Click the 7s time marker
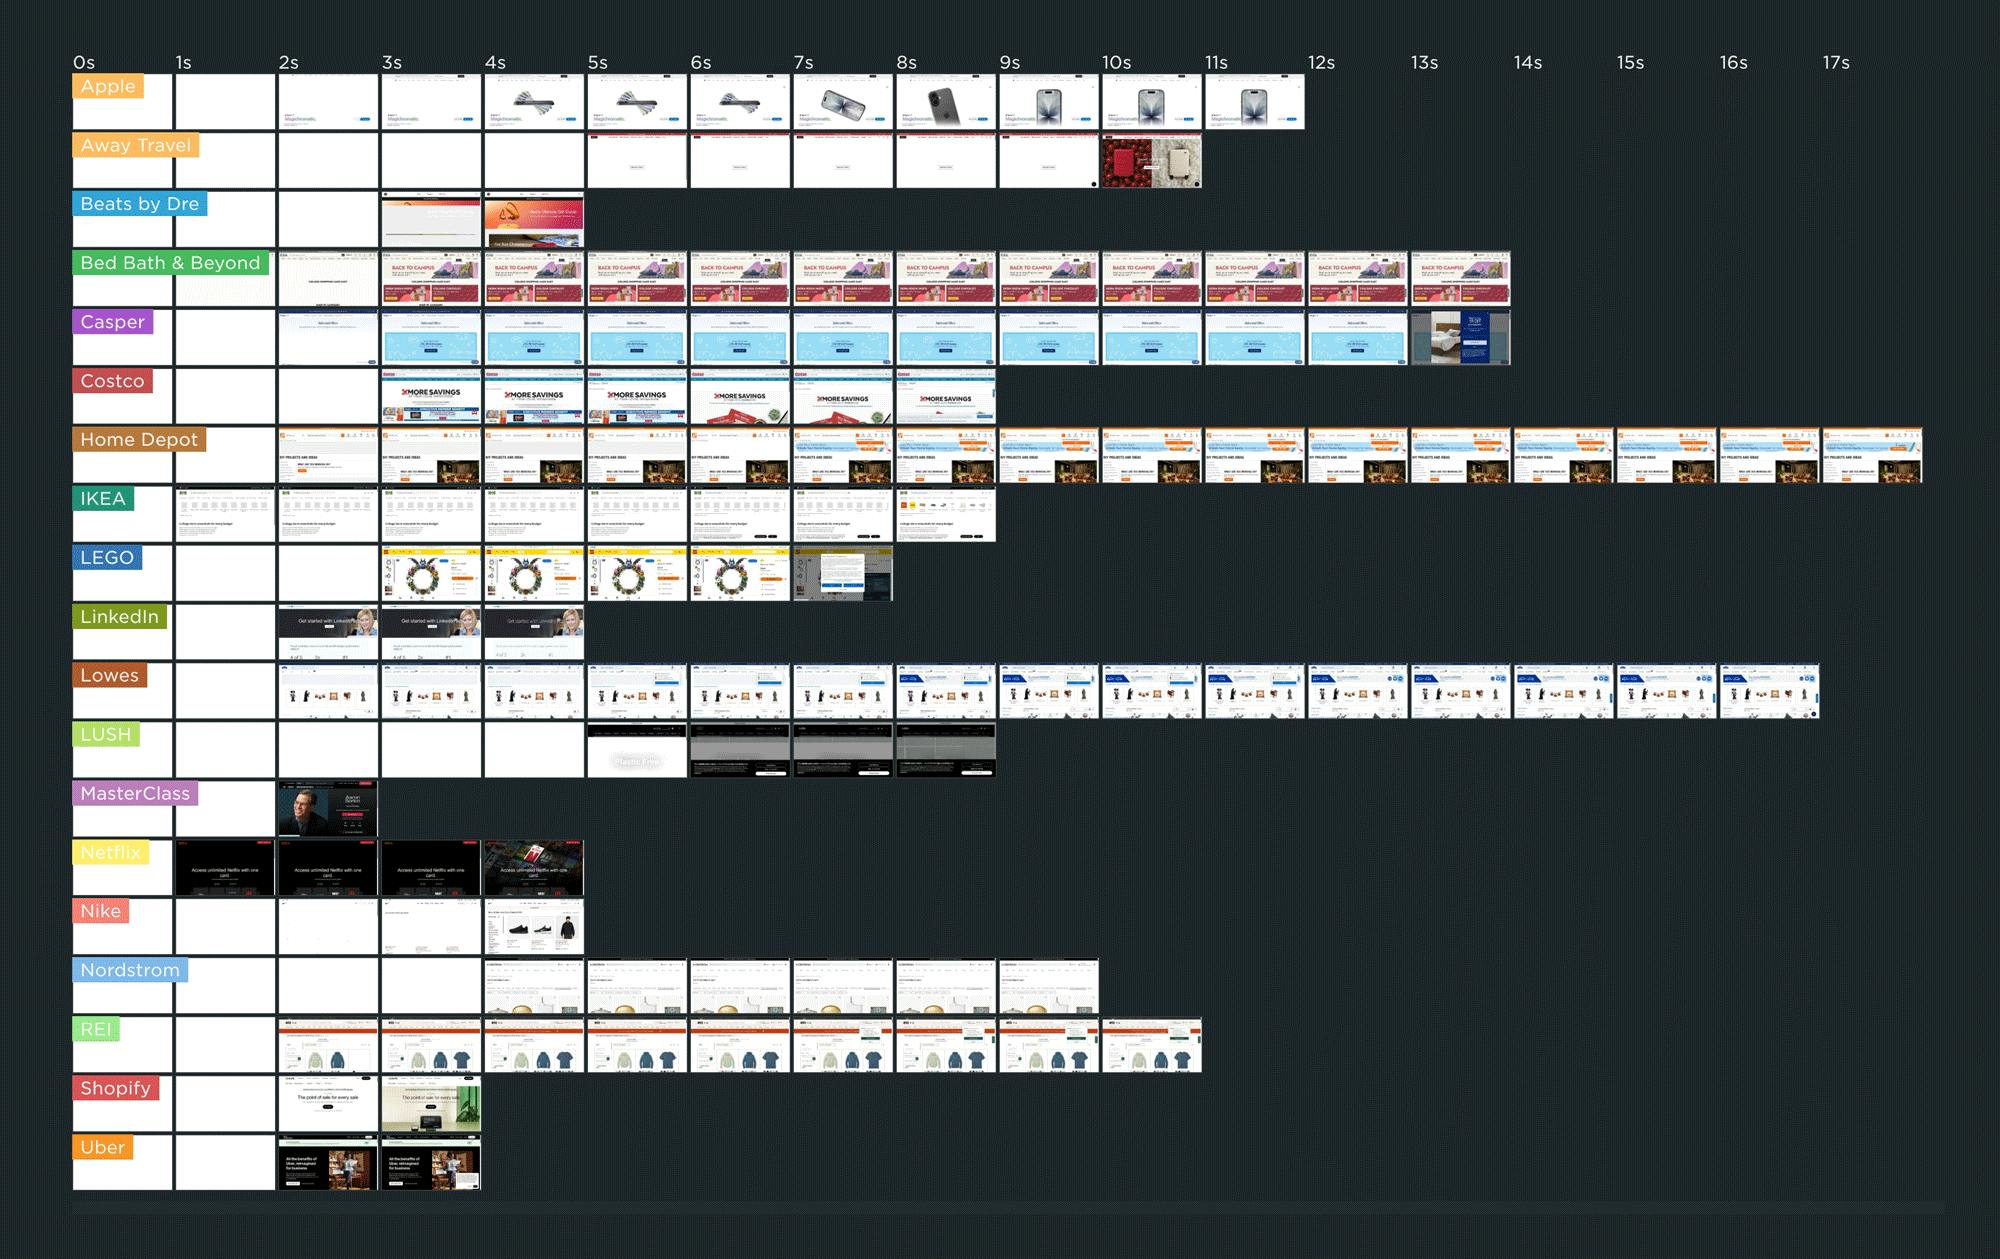 pos(804,62)
